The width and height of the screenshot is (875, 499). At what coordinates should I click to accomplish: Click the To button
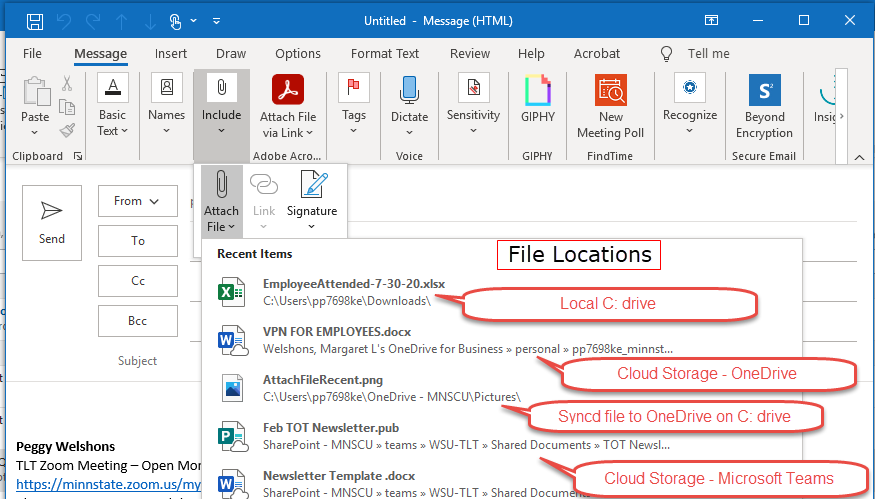(138, 241)
